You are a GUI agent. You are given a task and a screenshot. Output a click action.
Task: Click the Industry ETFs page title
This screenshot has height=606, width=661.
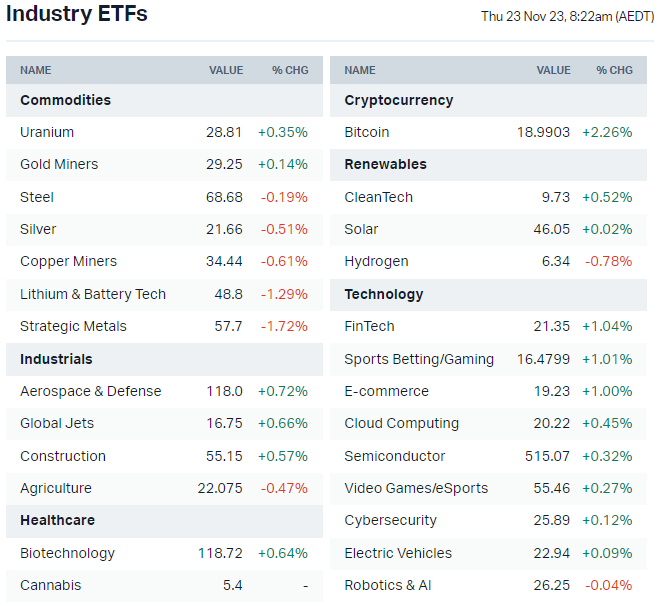[x=77, y=14]
